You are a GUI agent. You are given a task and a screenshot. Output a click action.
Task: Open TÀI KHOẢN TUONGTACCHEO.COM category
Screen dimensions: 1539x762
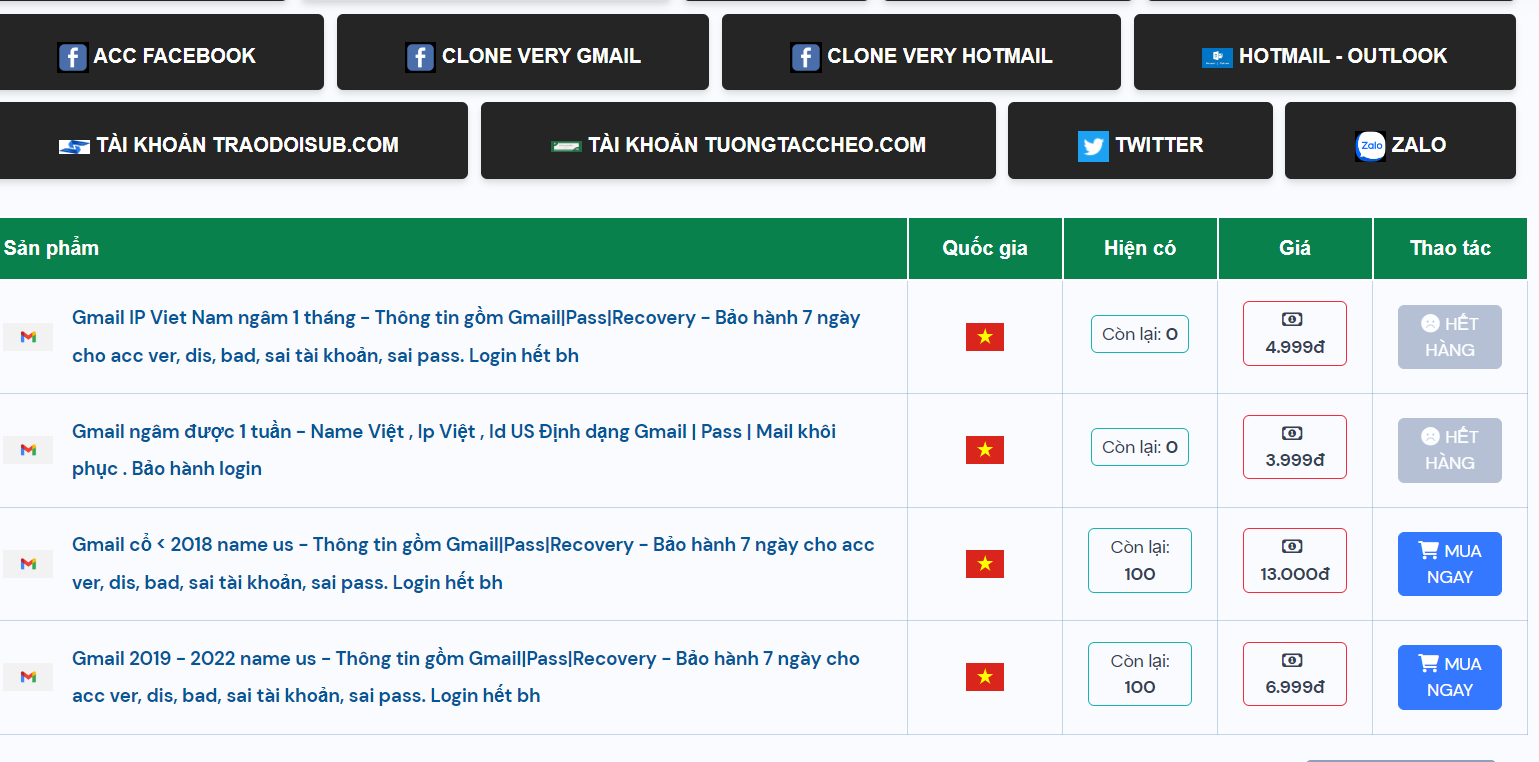coord(738,140)
